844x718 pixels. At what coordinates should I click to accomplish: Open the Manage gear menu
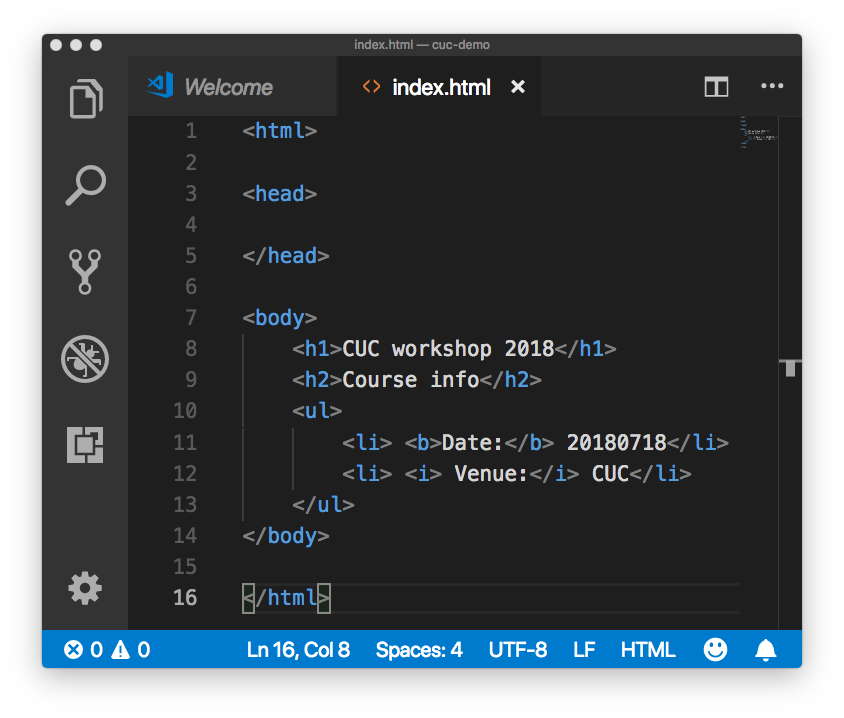coord(85,588)
